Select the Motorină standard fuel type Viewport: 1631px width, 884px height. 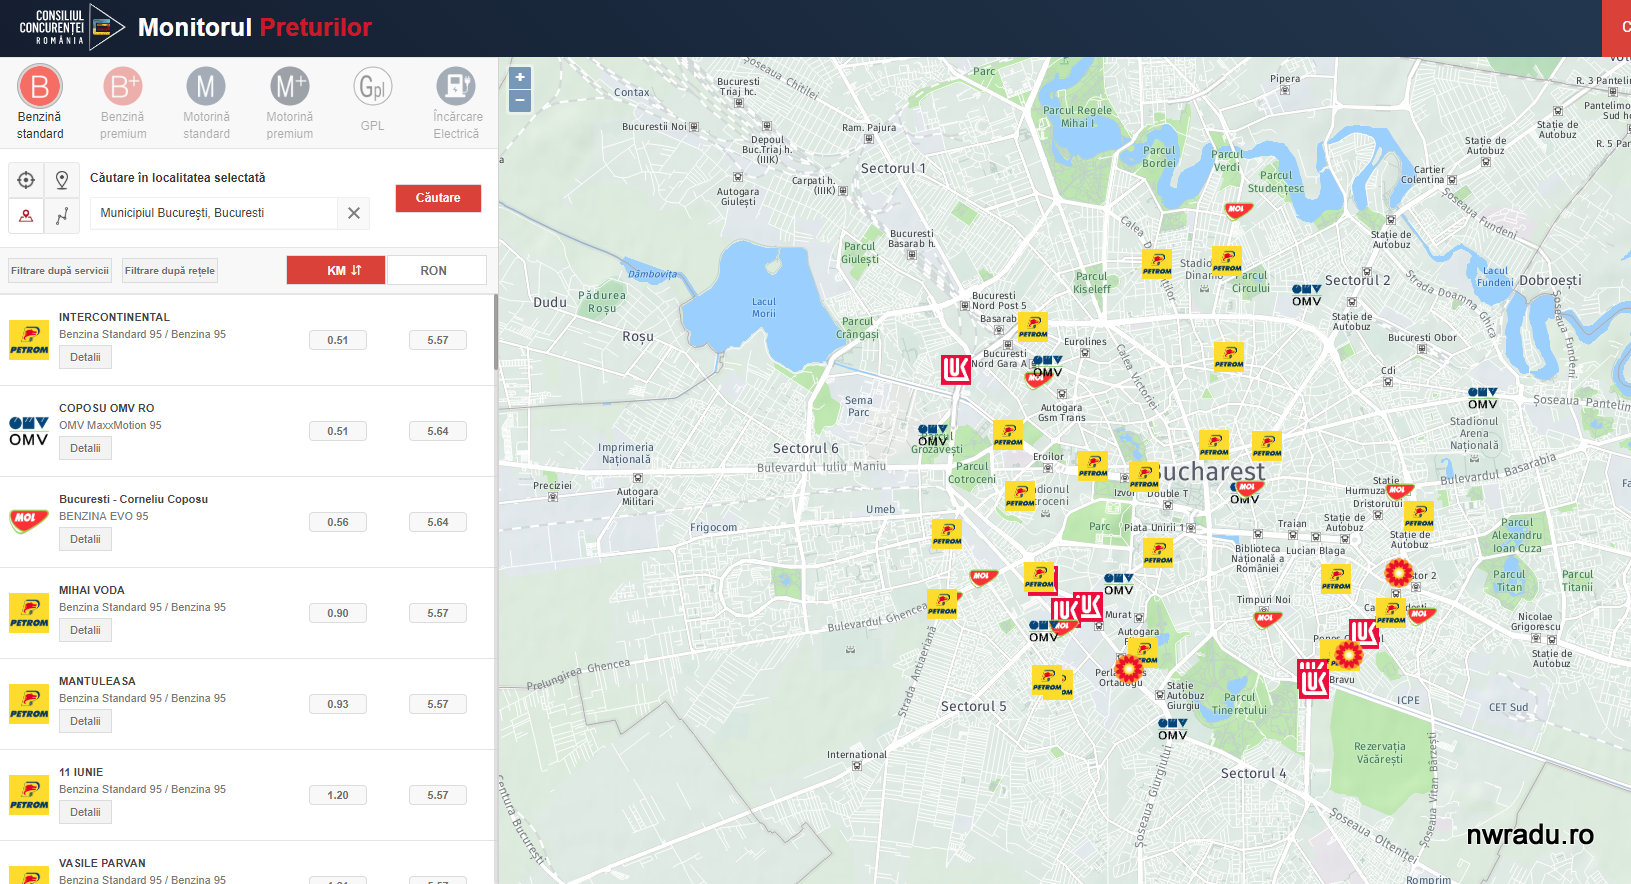click(206, 103)
